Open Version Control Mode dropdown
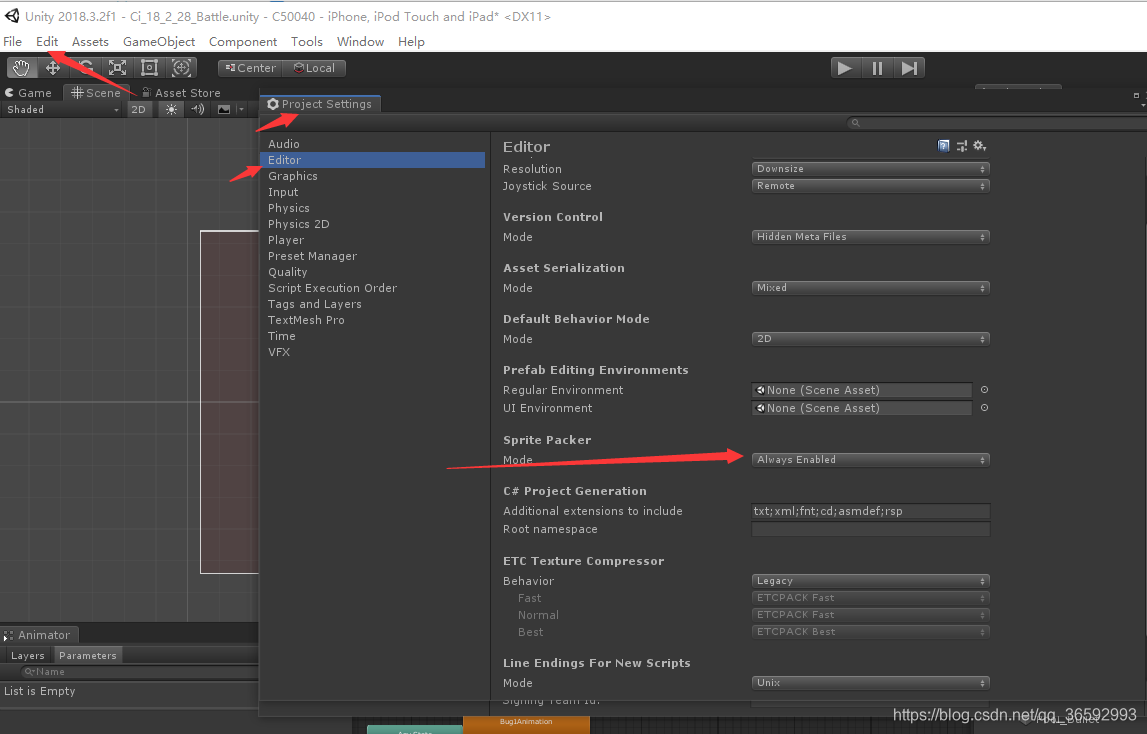The image size is (1147, 734). (870, 237)
